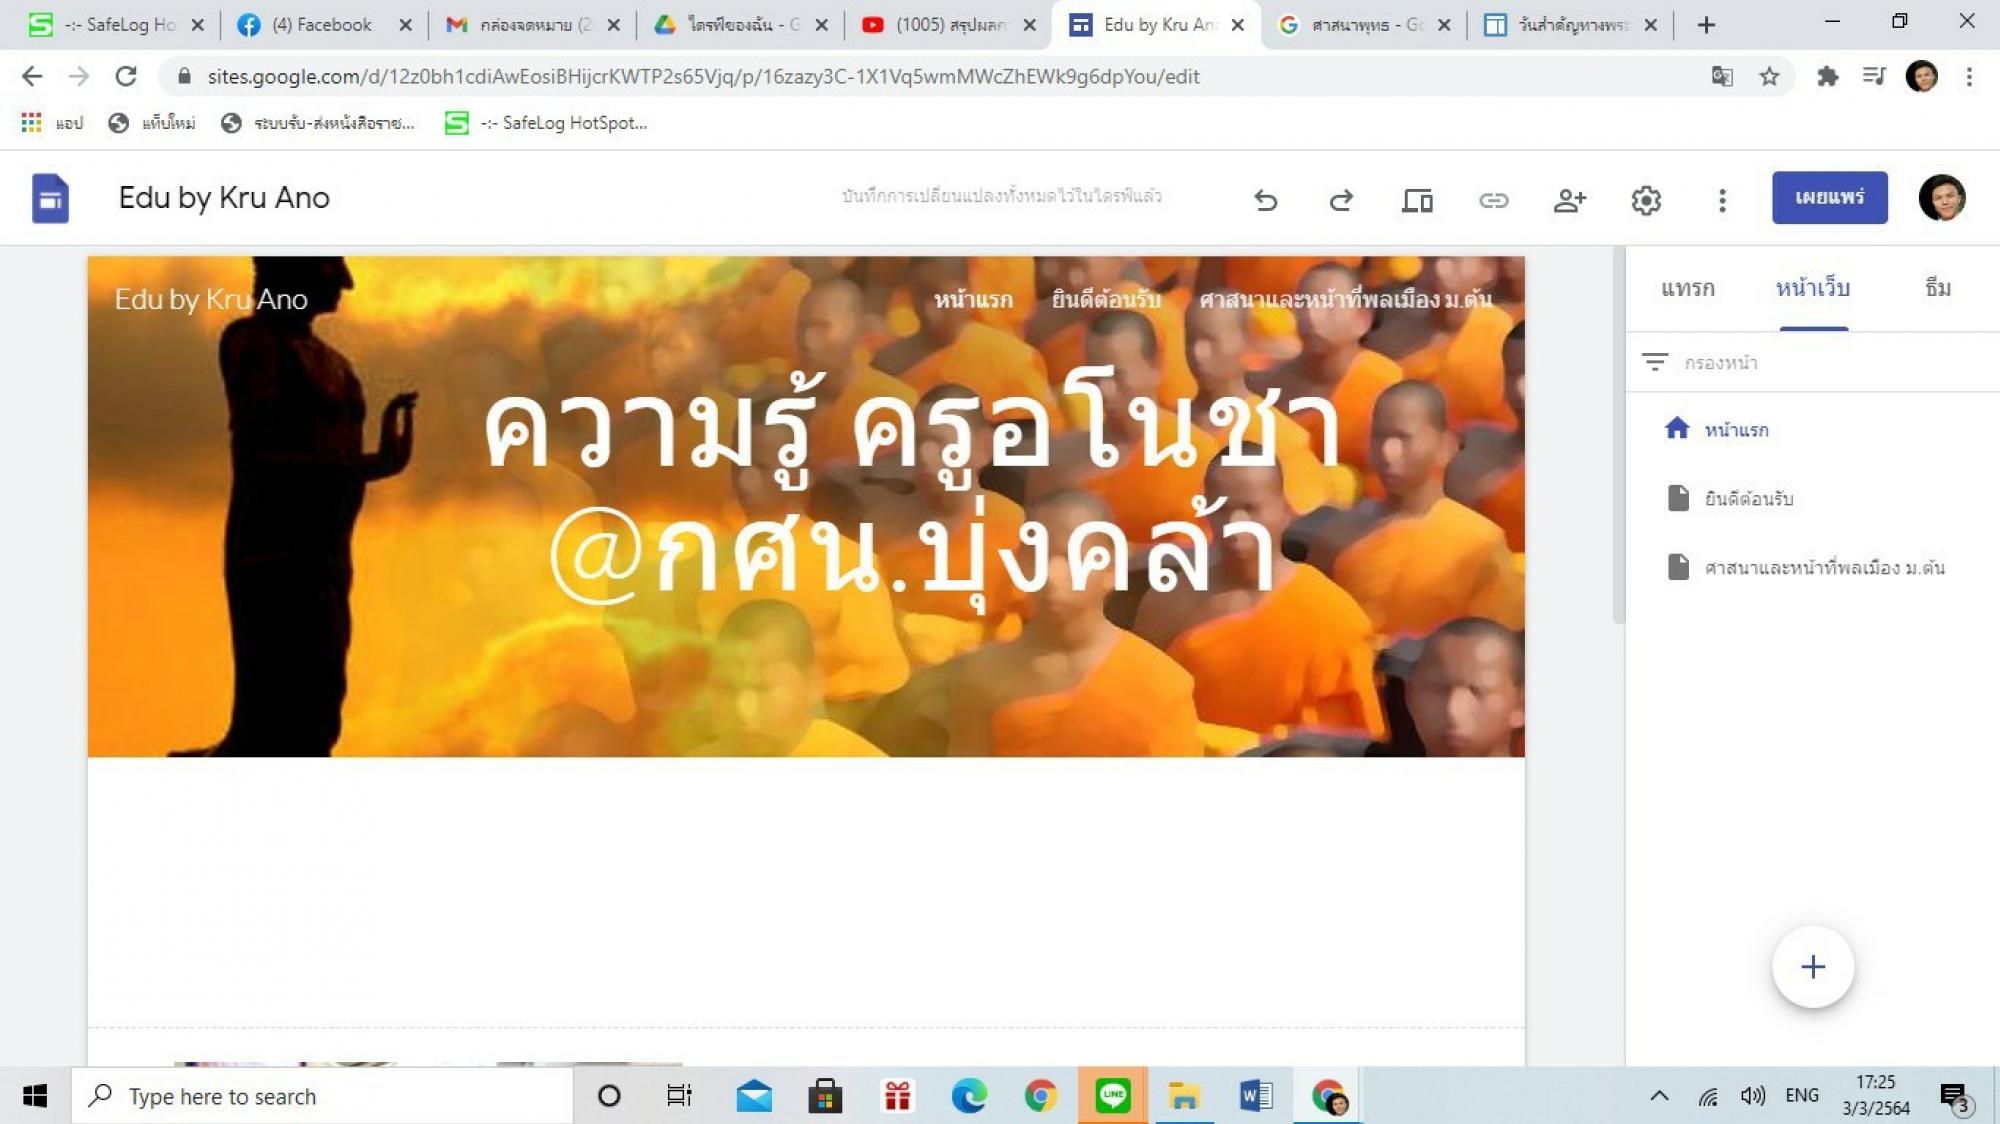Click the Edu by Kru Ano header site name

211,299
